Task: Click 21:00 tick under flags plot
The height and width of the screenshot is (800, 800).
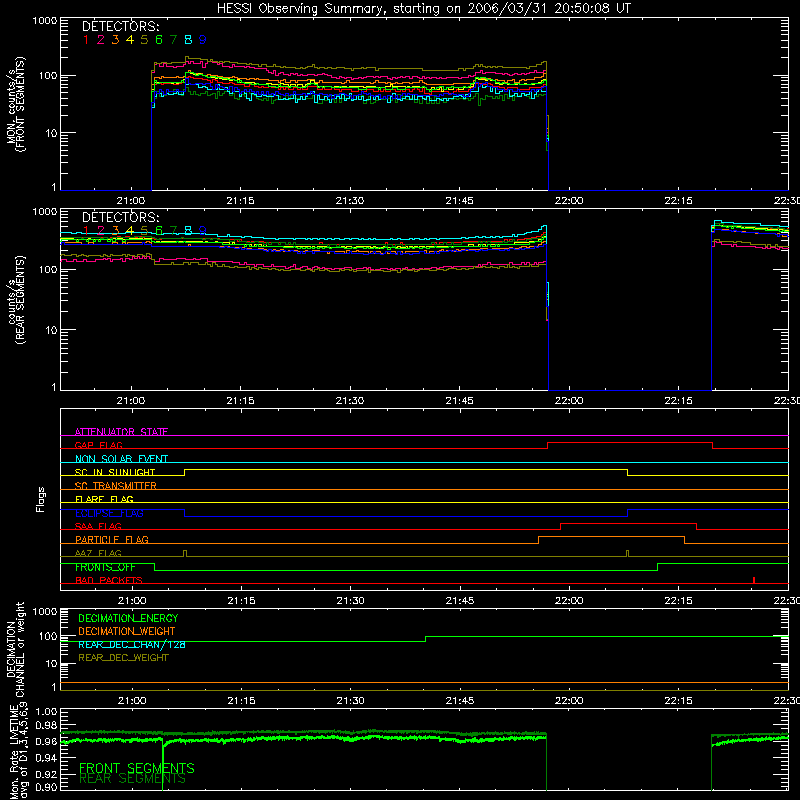Action: [132, 601]
